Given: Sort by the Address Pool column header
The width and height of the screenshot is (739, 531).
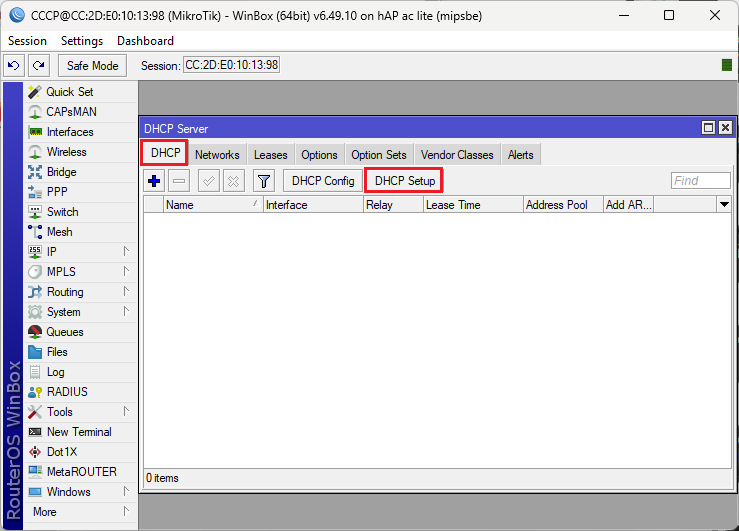Looking at the screenshot, I should (563, 205).
